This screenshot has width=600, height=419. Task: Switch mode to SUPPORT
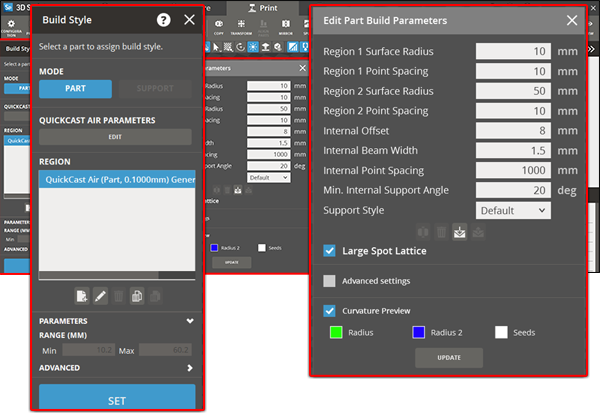point(155,89)
